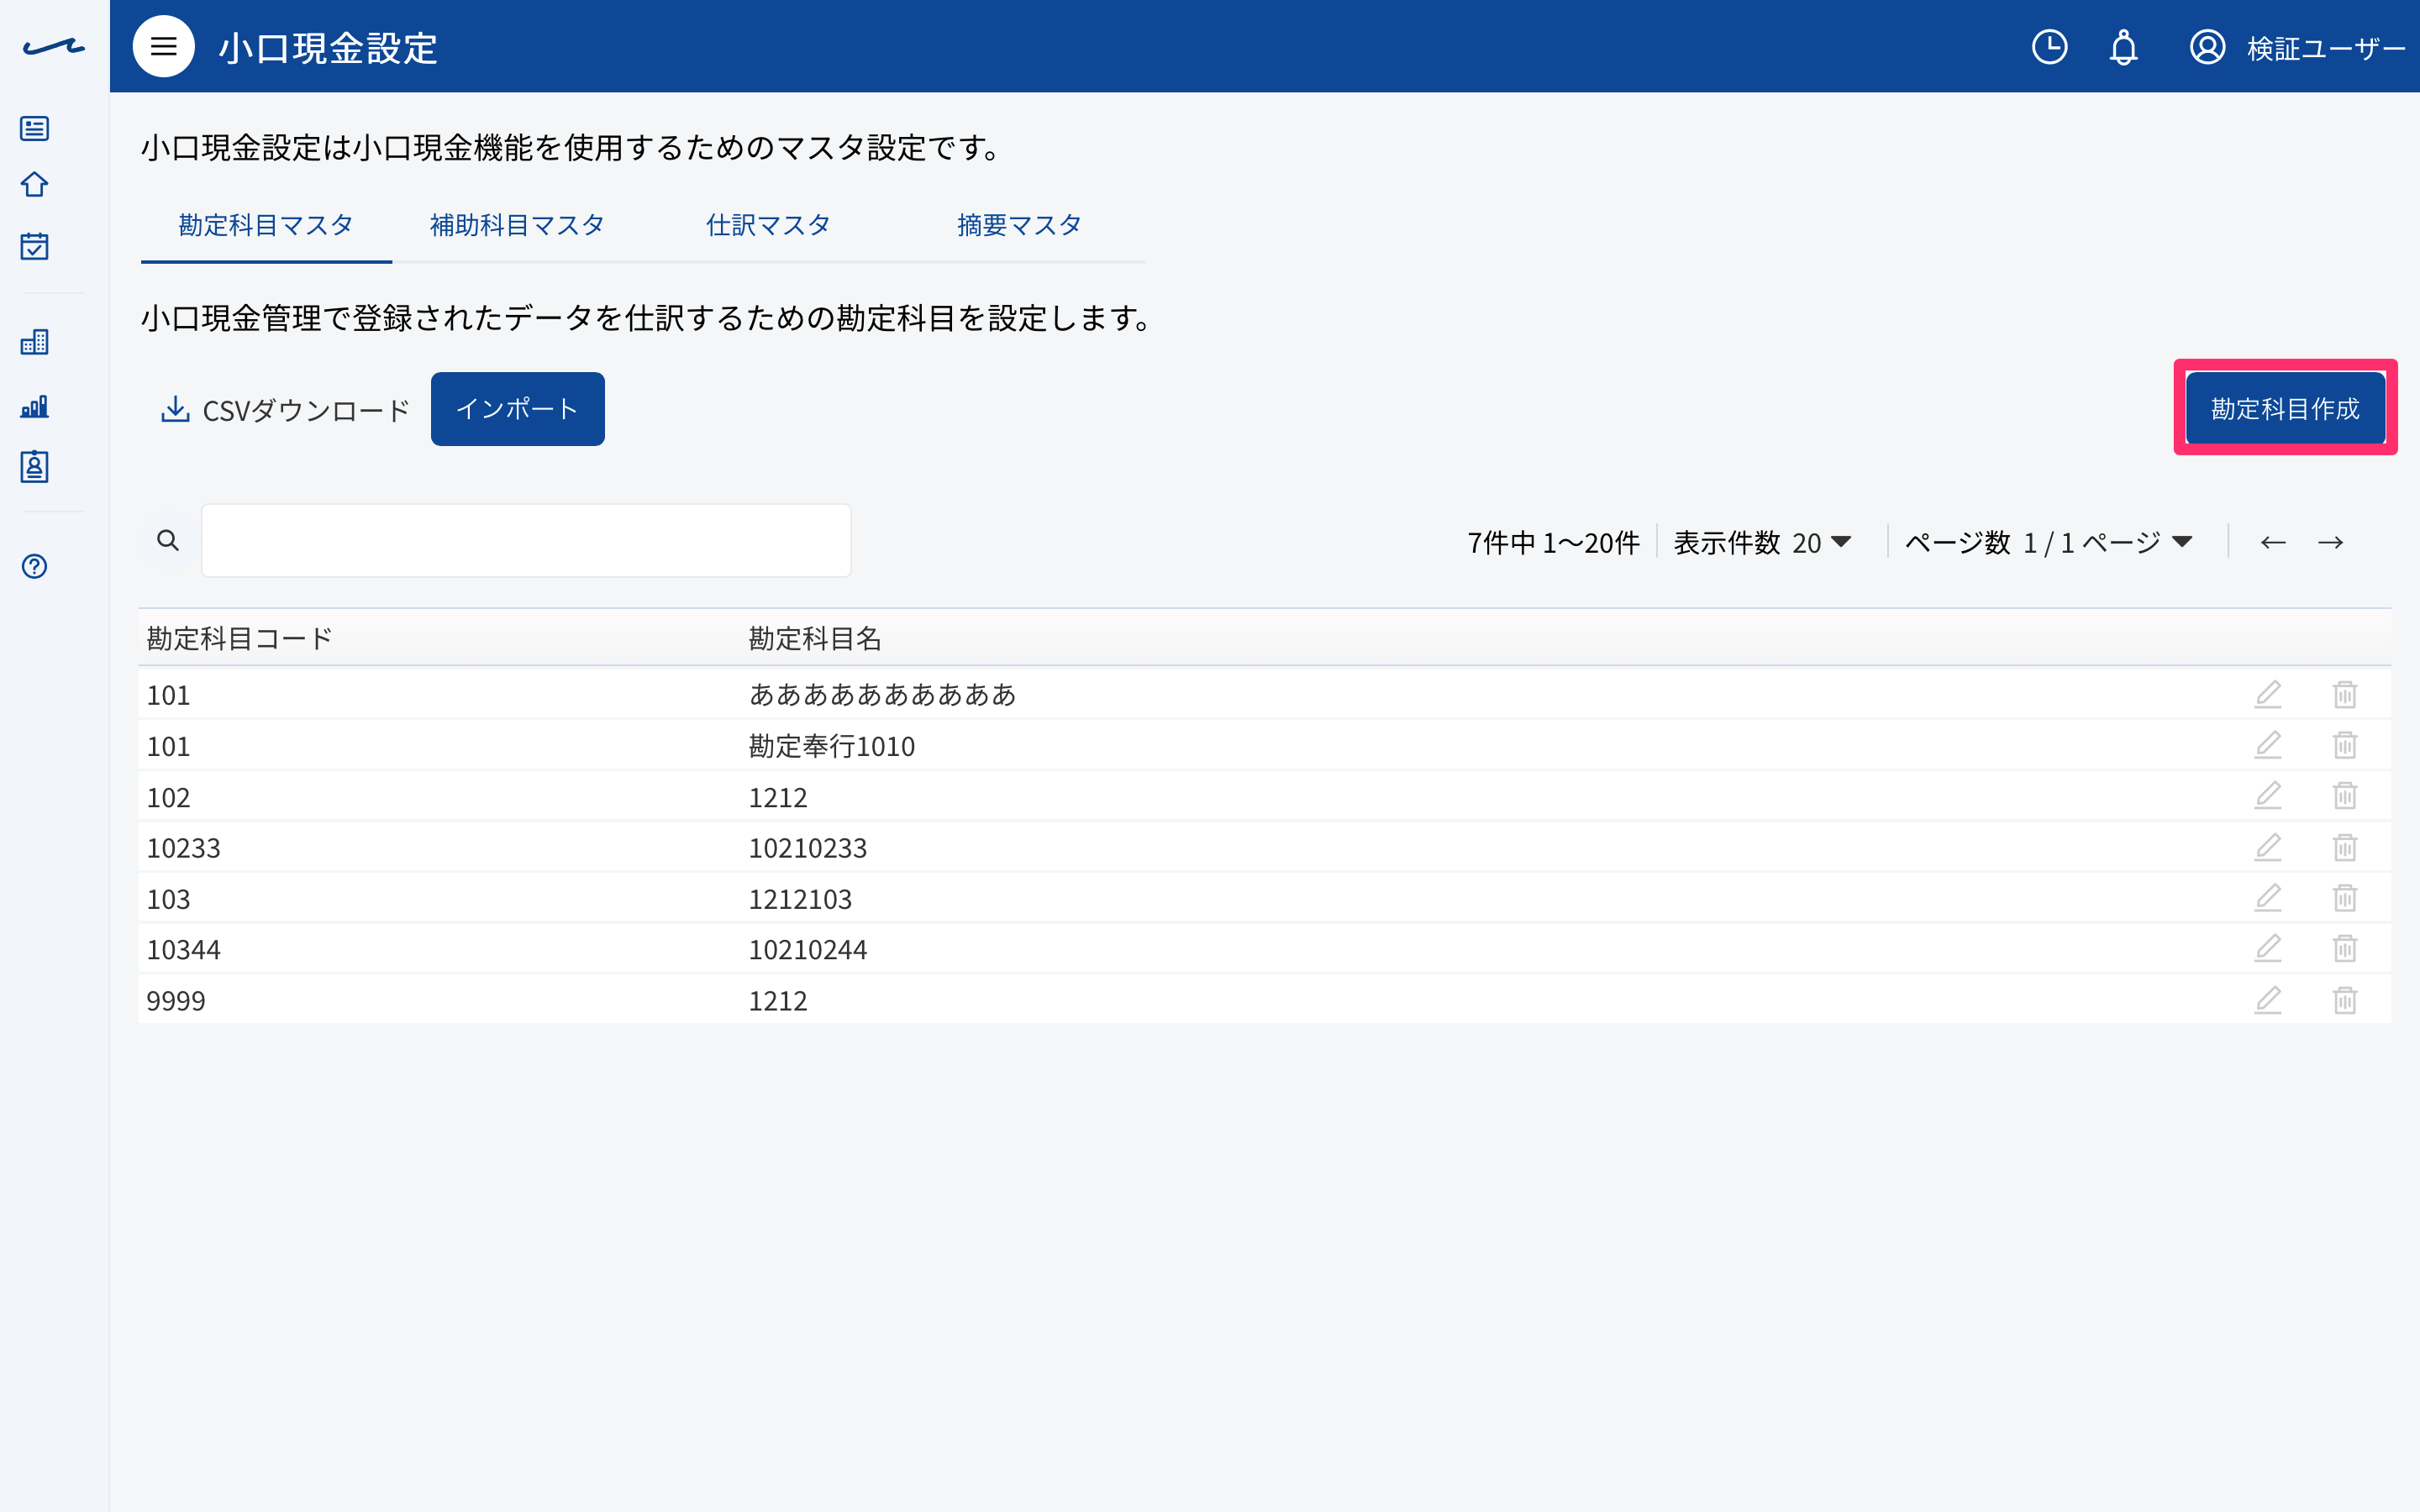This screenshot has width=2420, height=1512.
Task: Open the list document sidebar icon
Action: pos(35,128)
